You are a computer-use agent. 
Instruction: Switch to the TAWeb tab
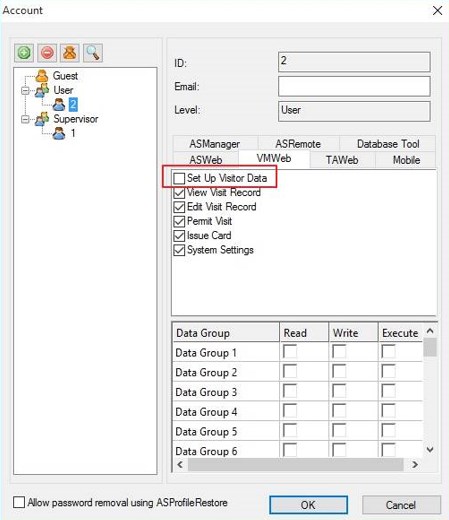(342, 160)
